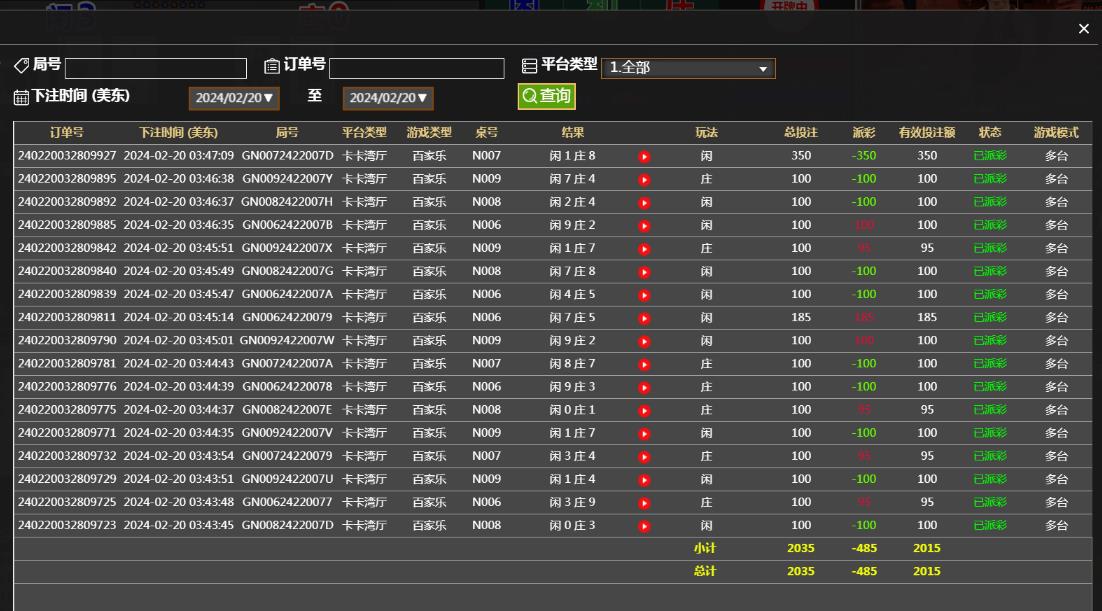Play replay for order 240220032809732

click(x=644, y=457)
